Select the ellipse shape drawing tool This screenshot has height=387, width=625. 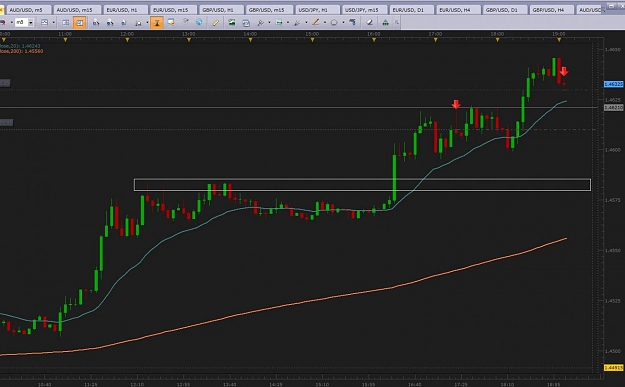(334, 23)
